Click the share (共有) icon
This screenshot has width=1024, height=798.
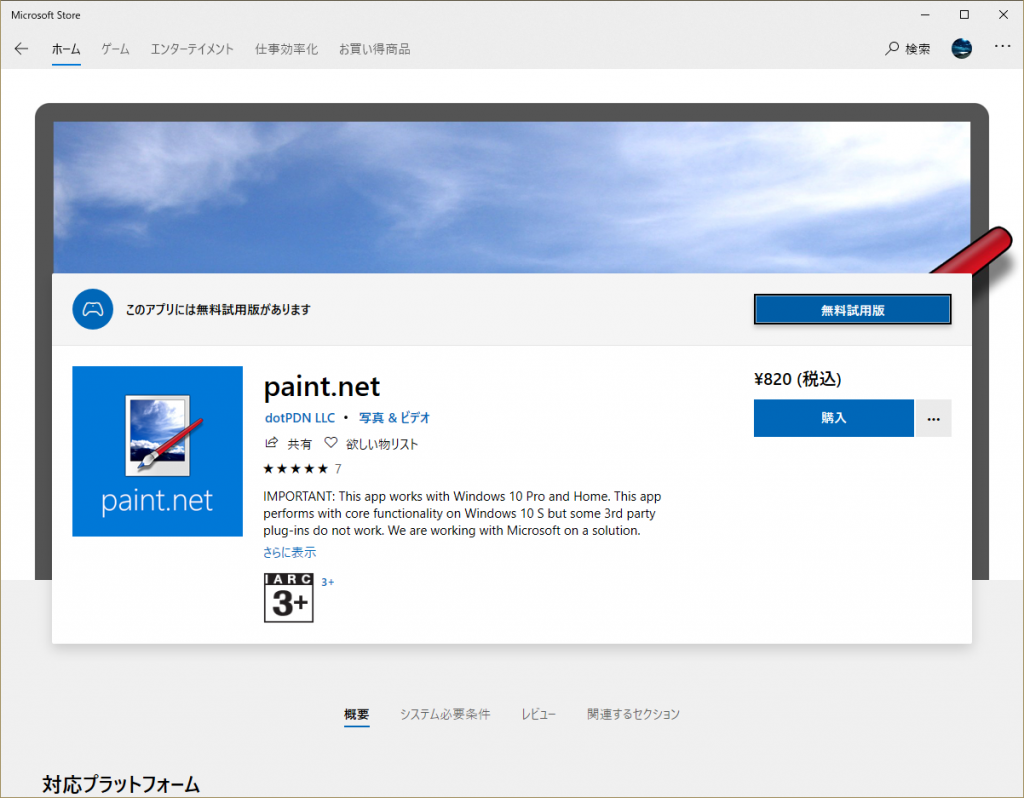(271, 443)
